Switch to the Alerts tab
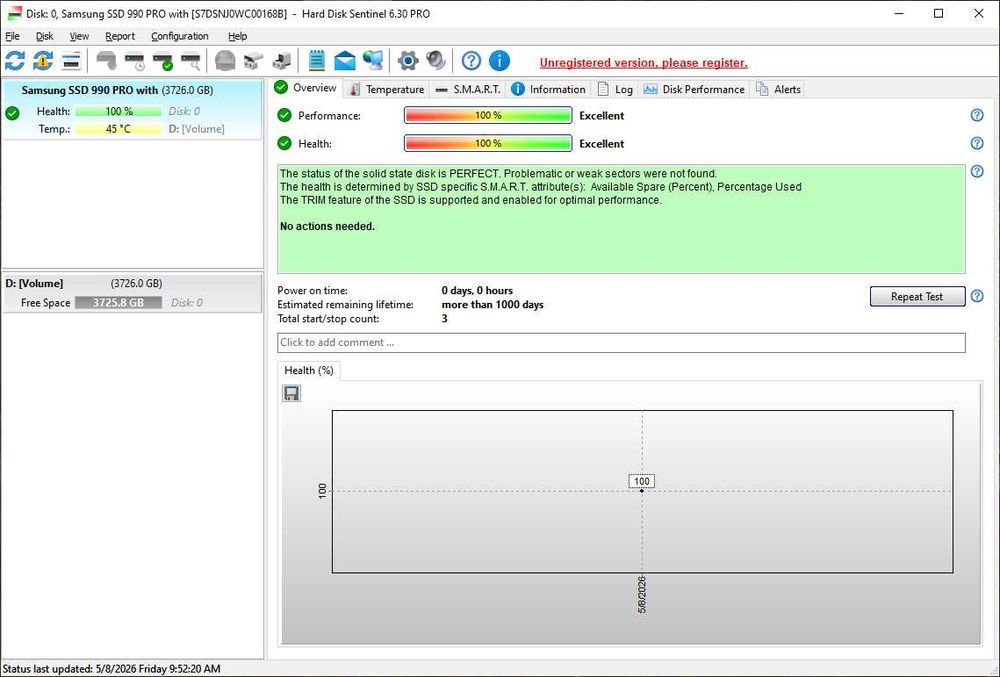 pos(778,89)
